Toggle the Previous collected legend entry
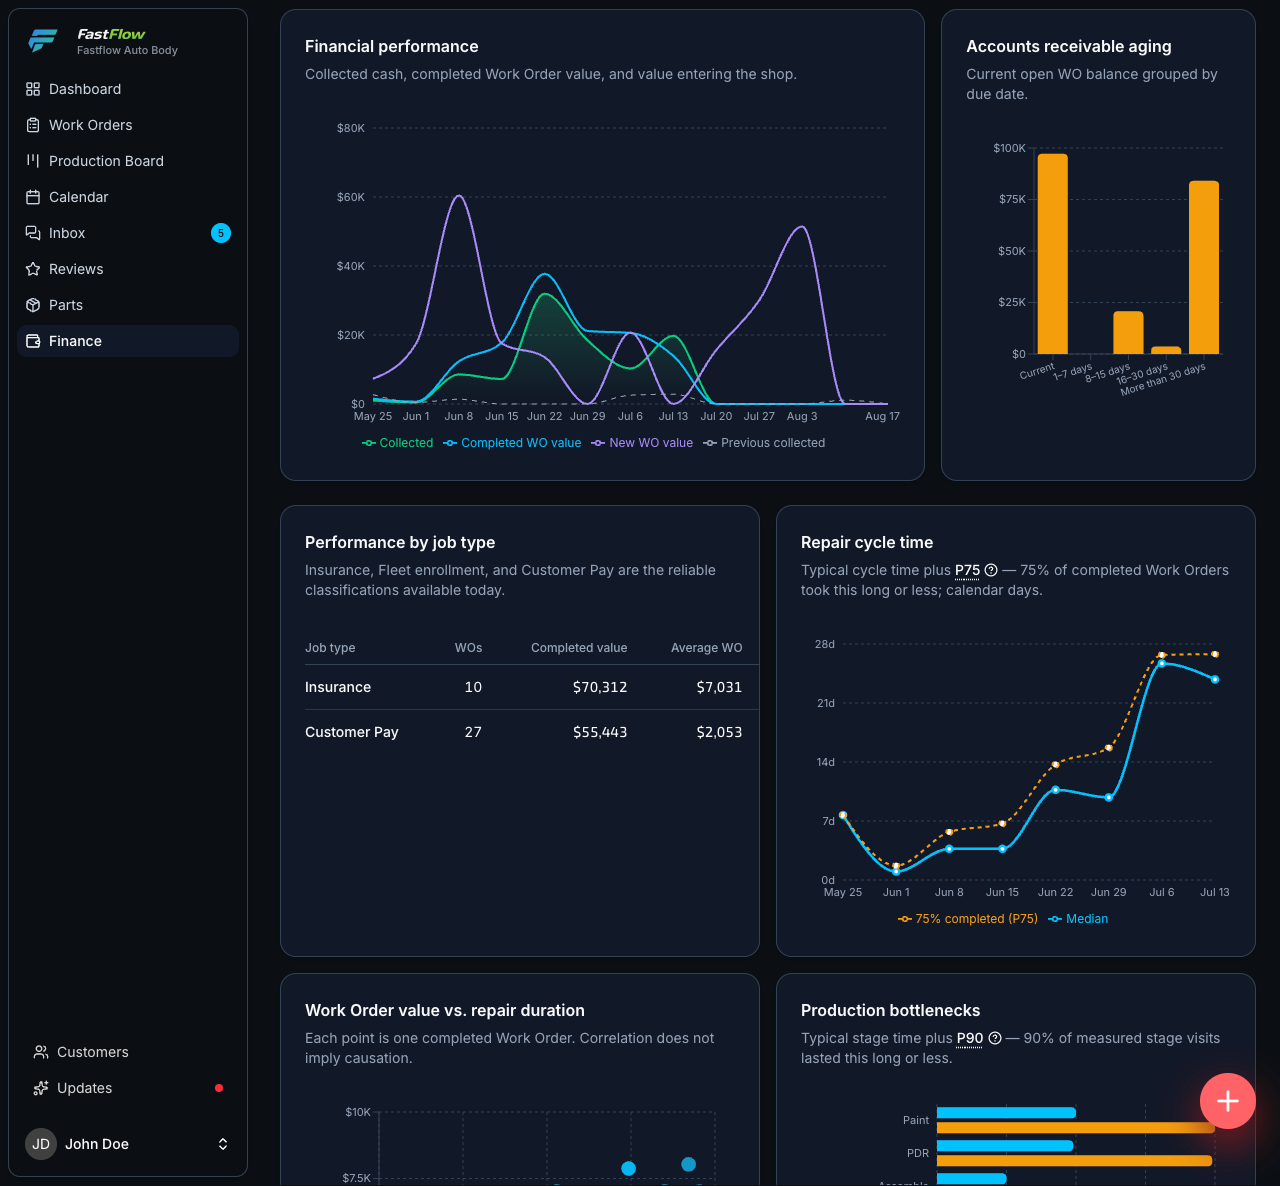Image resolution: width=1280 pixels, height=1186 pixels. (764, 443)
